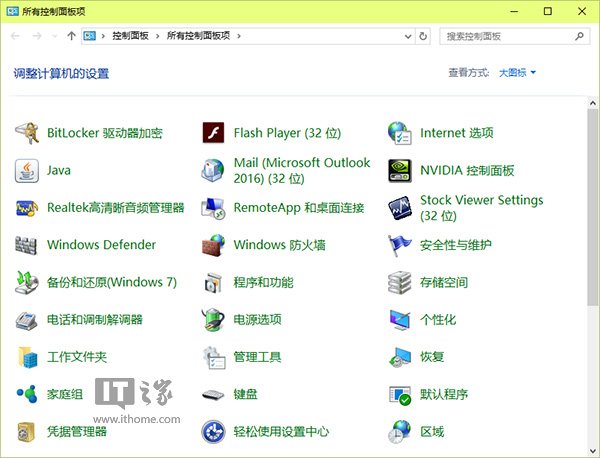Open the Internet 选项 link

point(456,133)
